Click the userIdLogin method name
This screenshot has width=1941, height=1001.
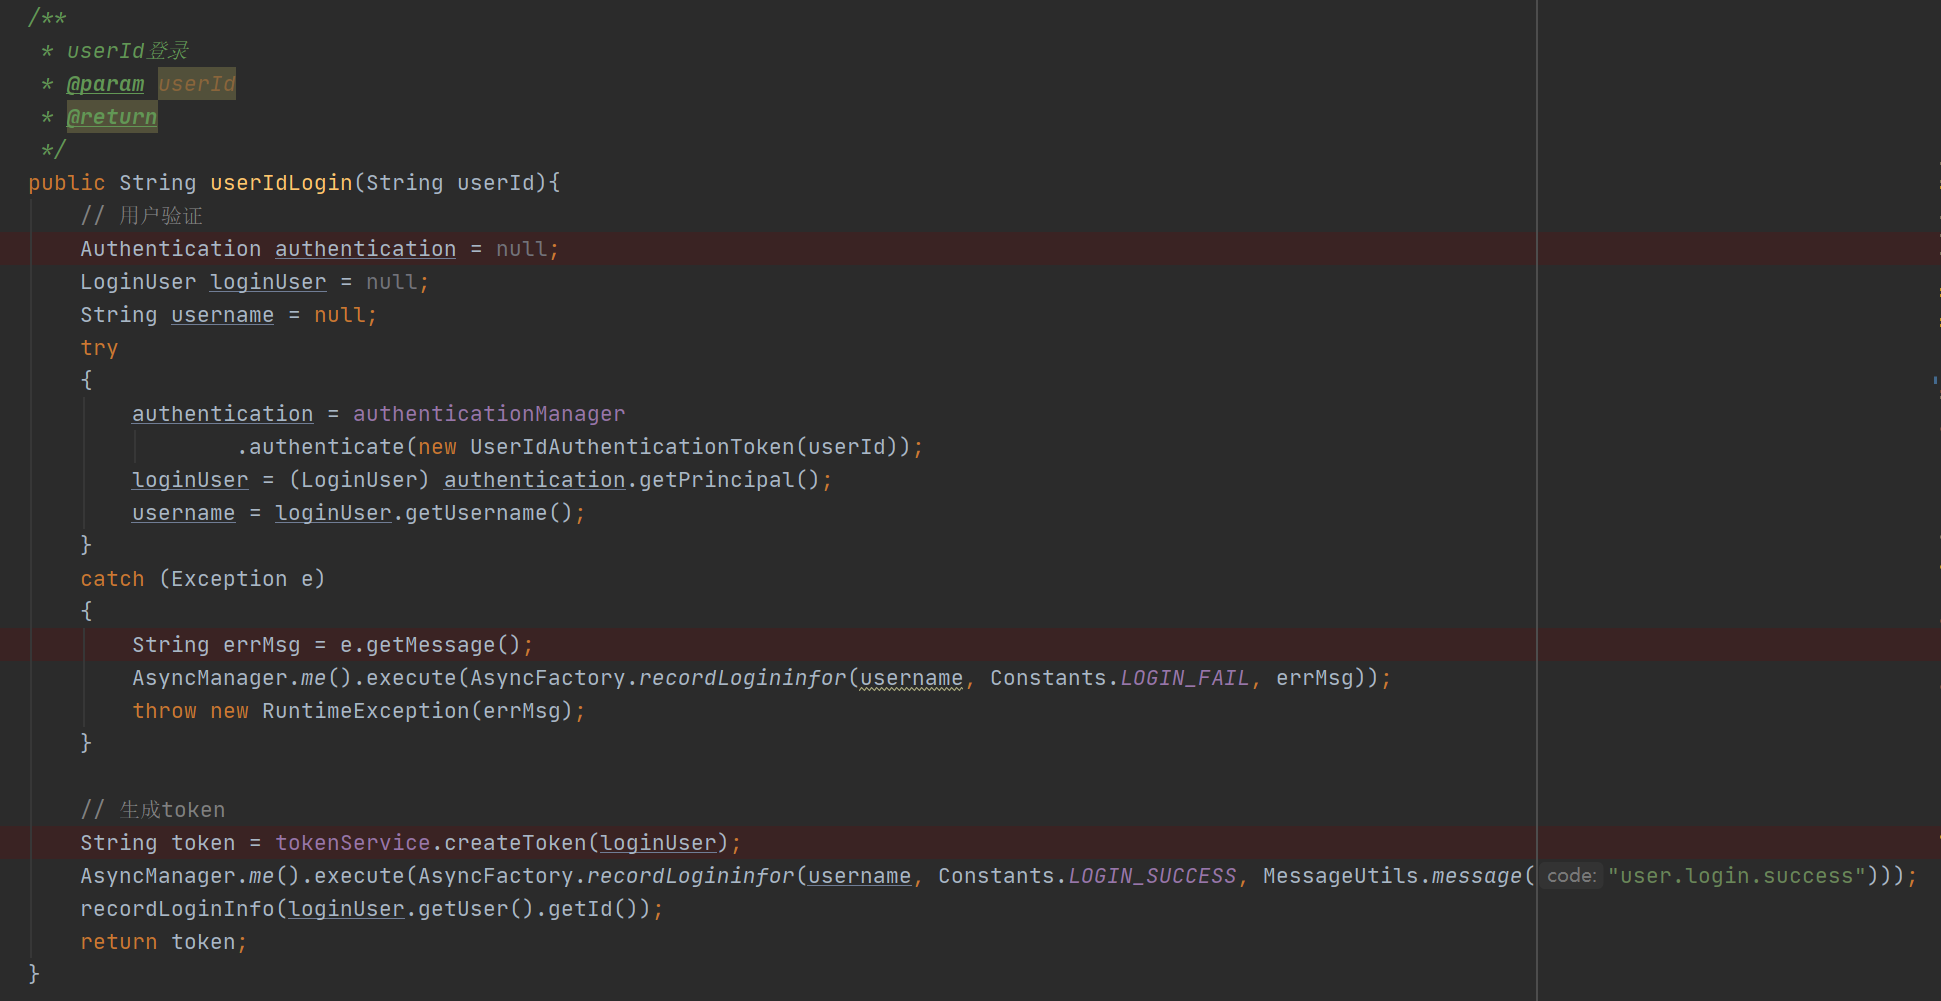[x=281, y=182]
